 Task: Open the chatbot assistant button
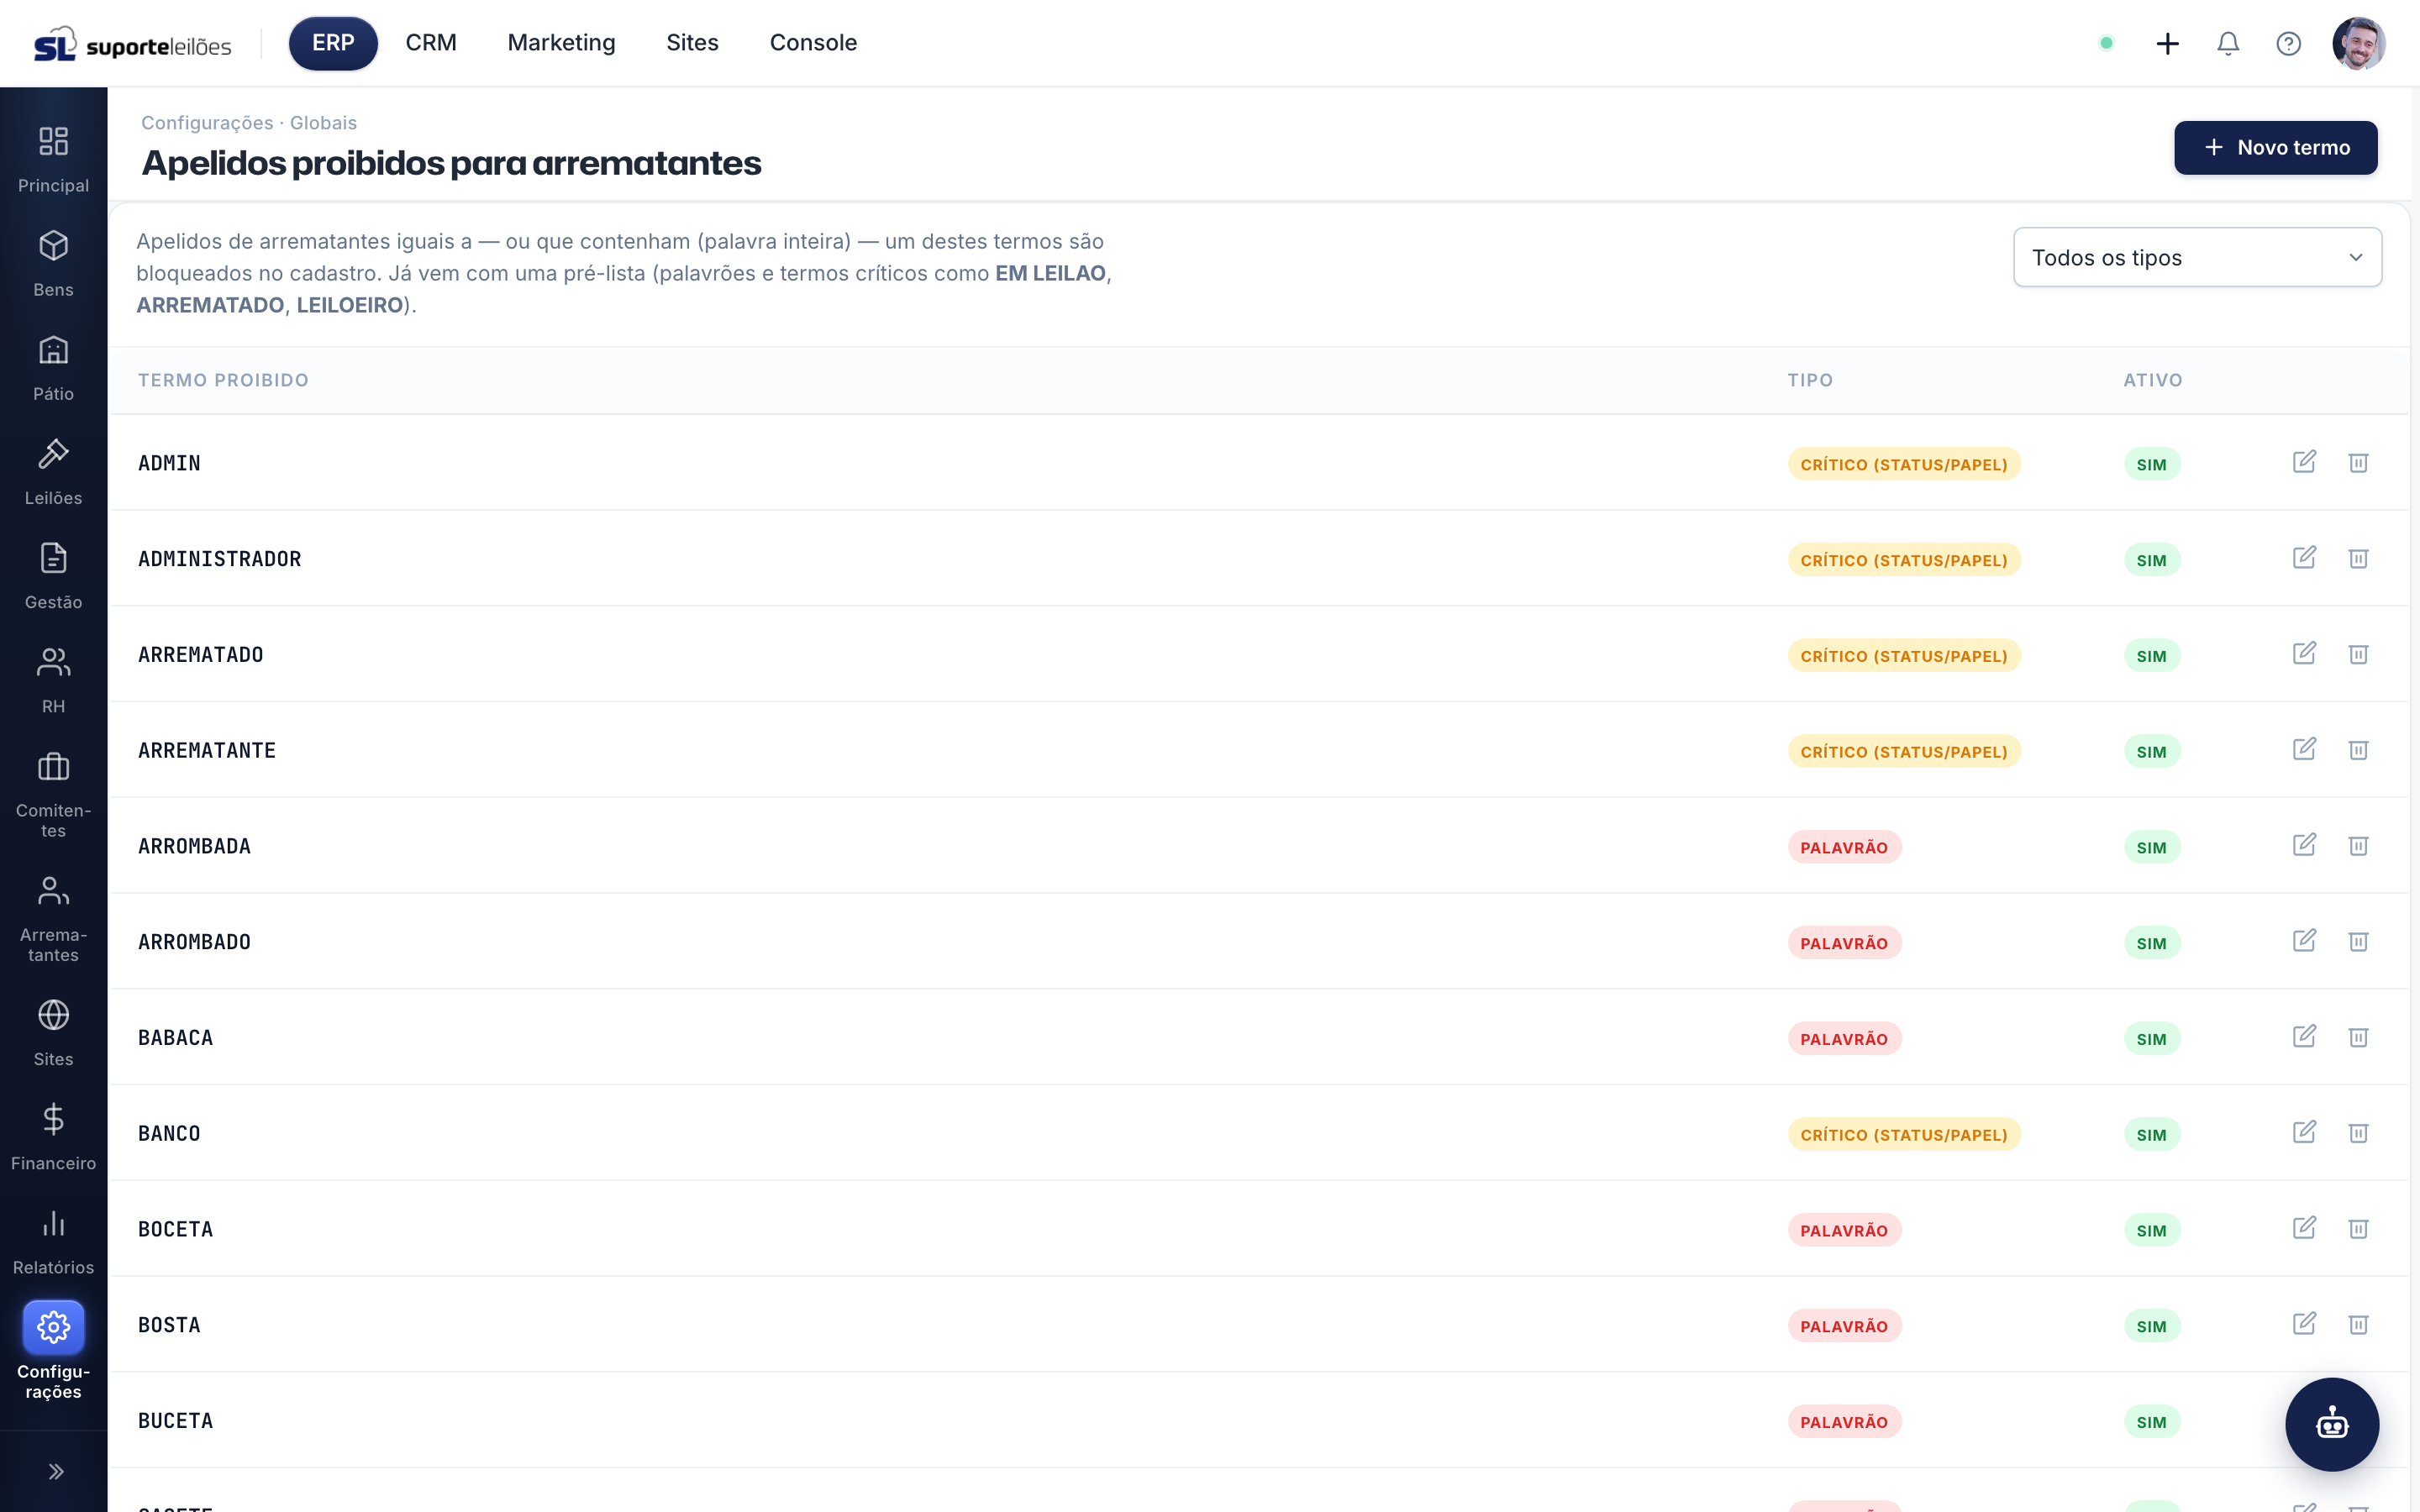click(x=2331, y=1424)
